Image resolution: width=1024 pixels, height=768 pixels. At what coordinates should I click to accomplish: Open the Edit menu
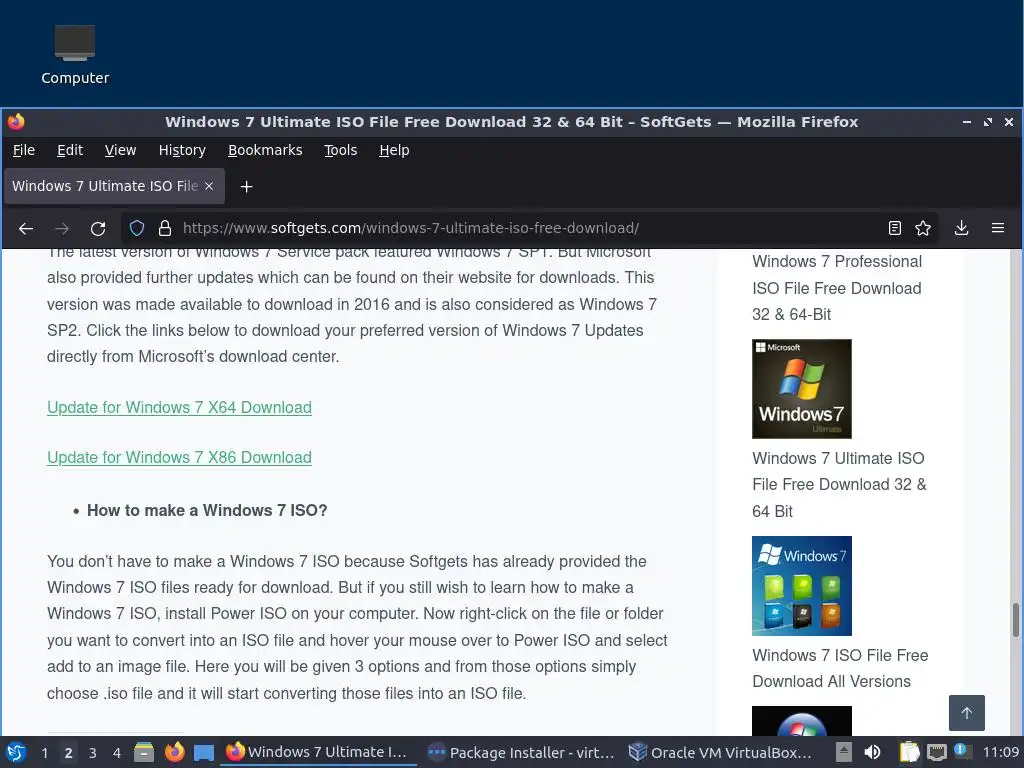70,150
